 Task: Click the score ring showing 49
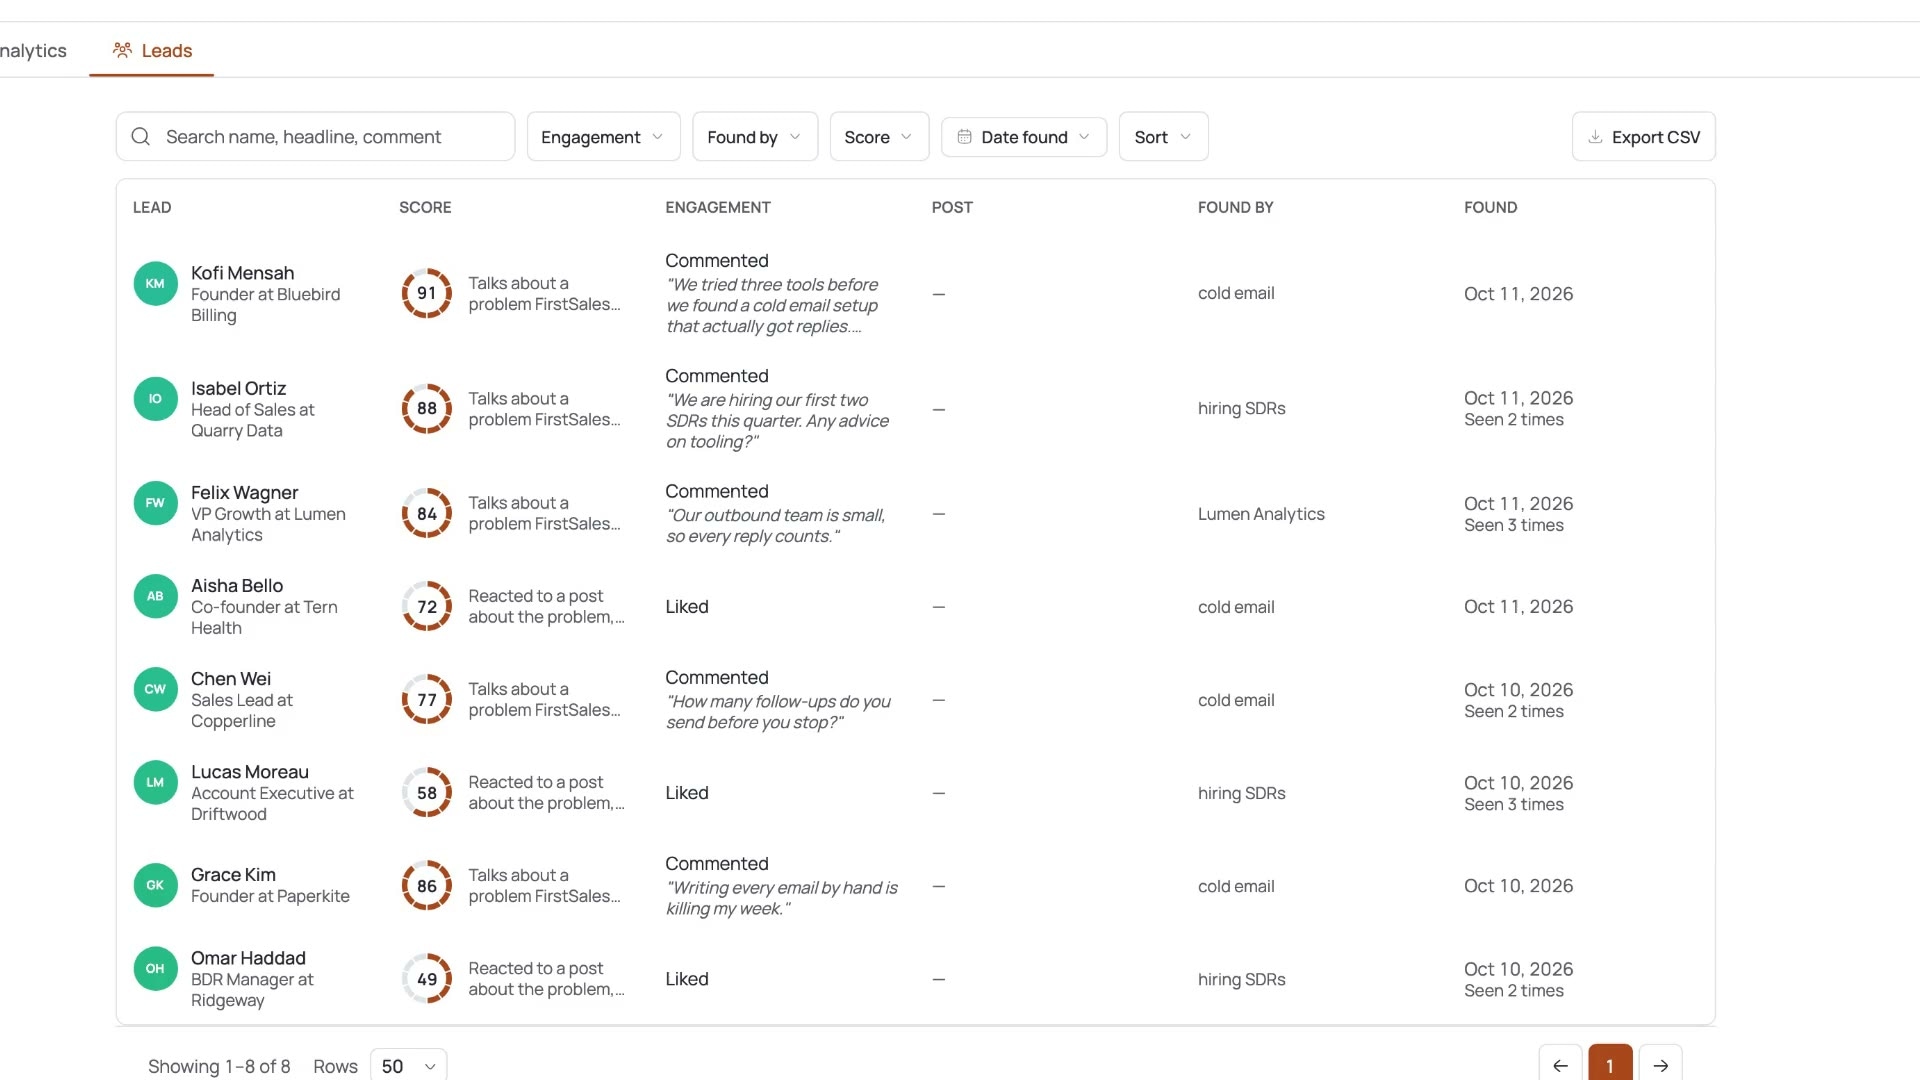click(x=427, y=978)
